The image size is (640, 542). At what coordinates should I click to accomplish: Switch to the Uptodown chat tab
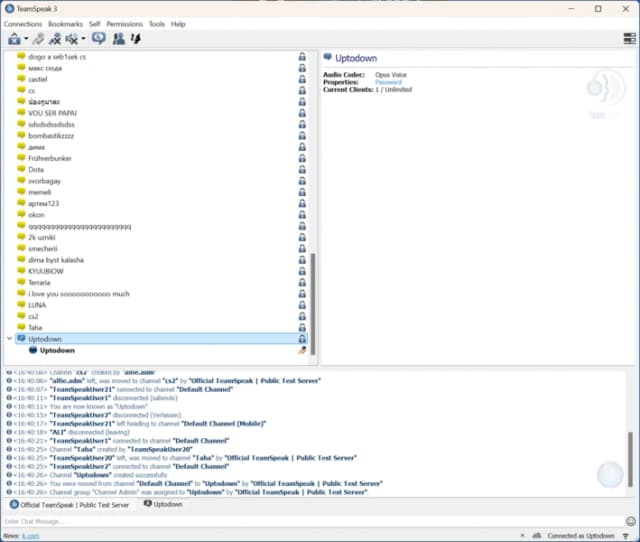point(163,504)
